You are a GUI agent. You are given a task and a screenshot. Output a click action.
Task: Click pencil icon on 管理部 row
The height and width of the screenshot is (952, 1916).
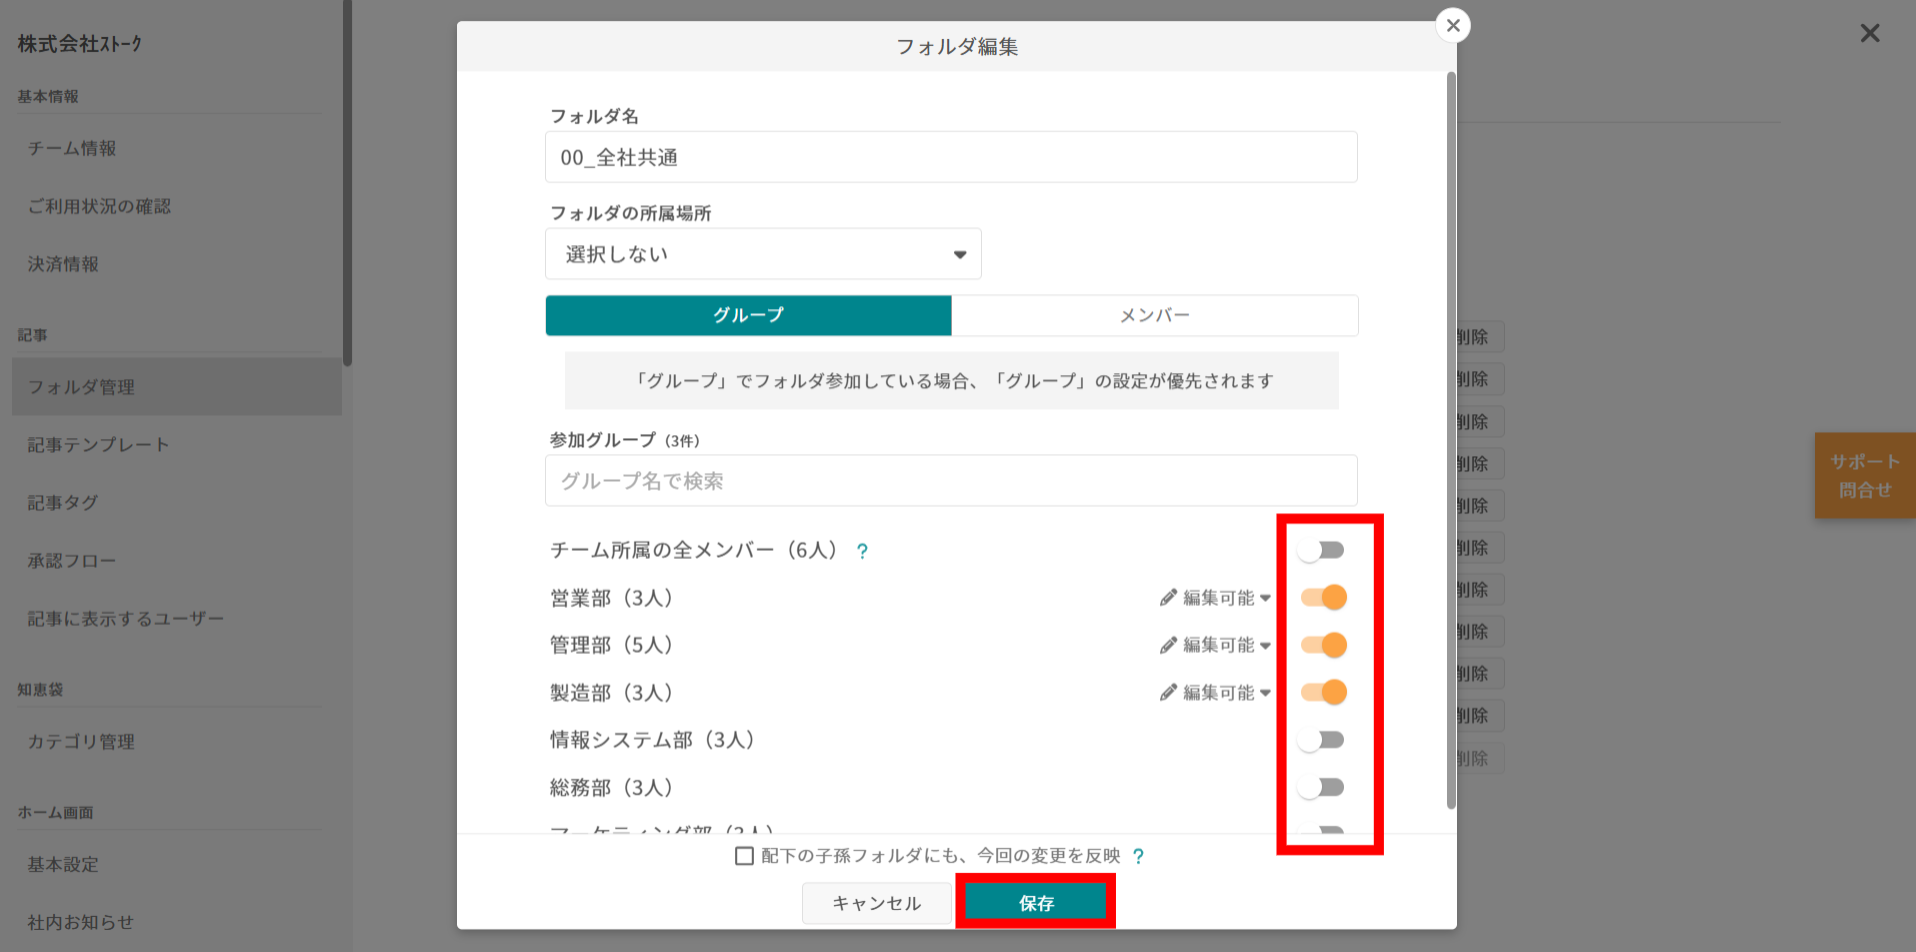pyautogui.click(x=1168, y=645)
